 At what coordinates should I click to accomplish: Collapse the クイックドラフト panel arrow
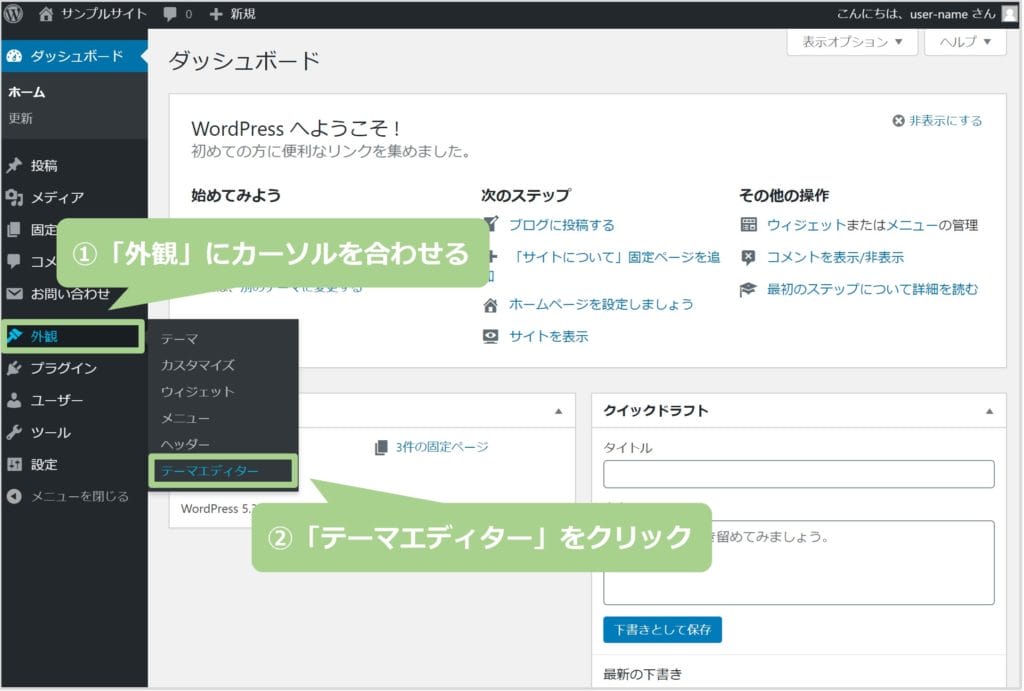point(989,411)
